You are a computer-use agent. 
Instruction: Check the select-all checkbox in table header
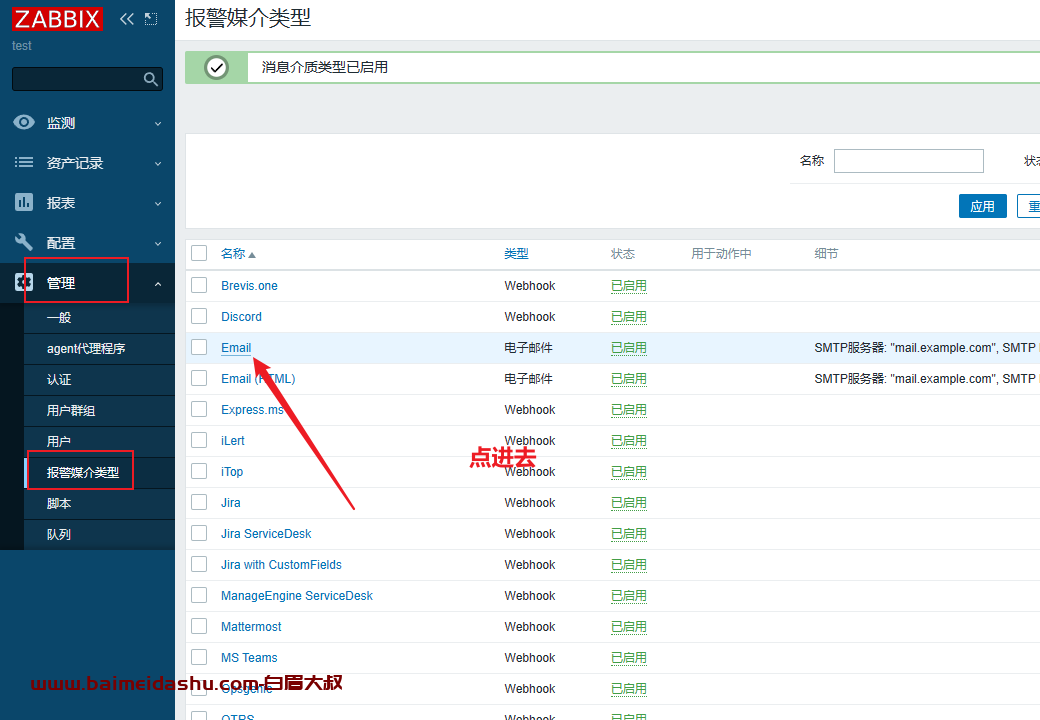click(x=199, y=253)
